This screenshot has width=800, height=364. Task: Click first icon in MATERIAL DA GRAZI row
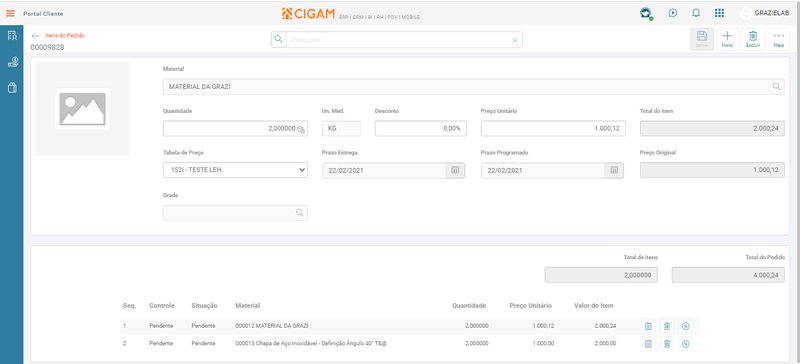coord(648,326)
